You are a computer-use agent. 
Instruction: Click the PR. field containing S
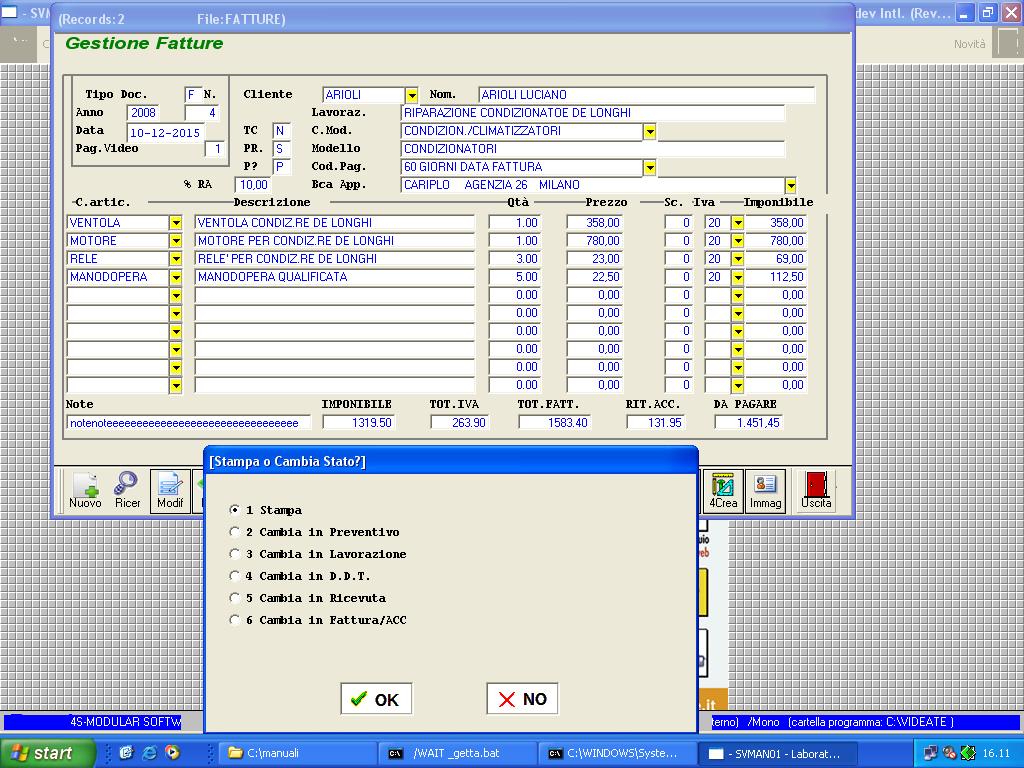(x=281, y=149)
